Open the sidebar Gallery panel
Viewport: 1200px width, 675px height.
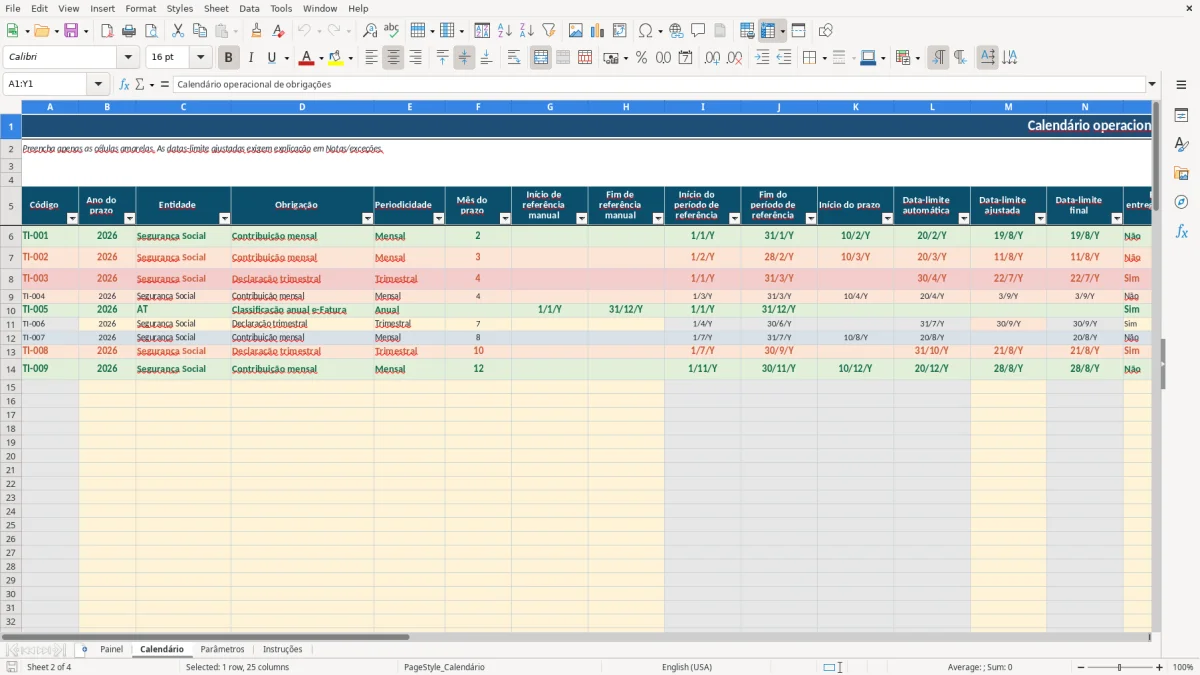point(1181,173)
